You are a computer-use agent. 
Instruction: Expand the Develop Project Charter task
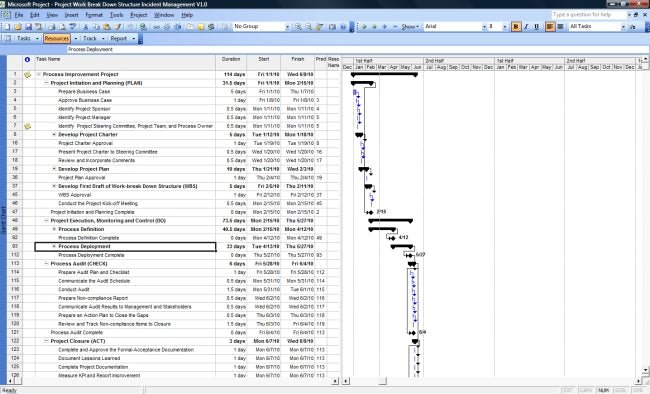[x=54, y=135]
